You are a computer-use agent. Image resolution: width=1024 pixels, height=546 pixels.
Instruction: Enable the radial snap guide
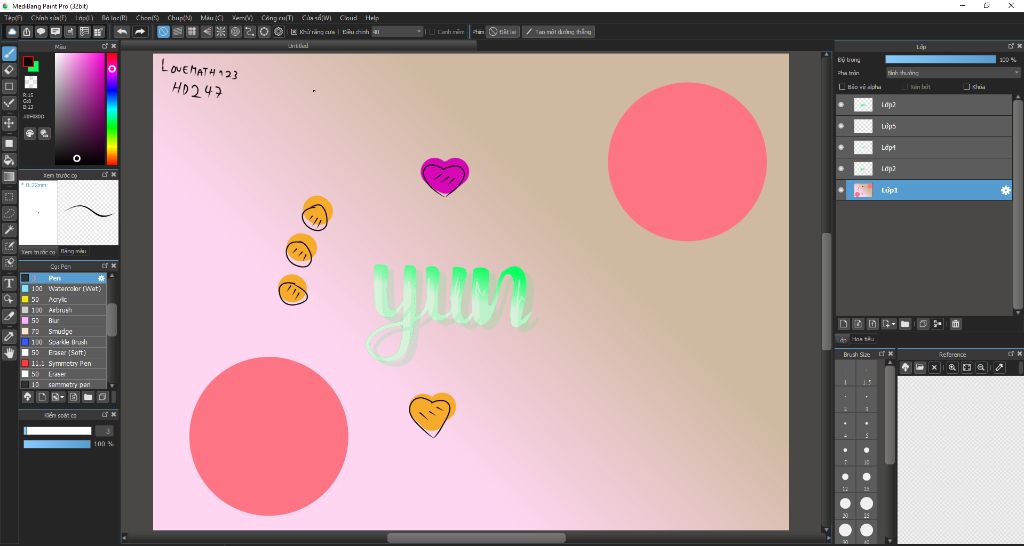click(221, 31)
